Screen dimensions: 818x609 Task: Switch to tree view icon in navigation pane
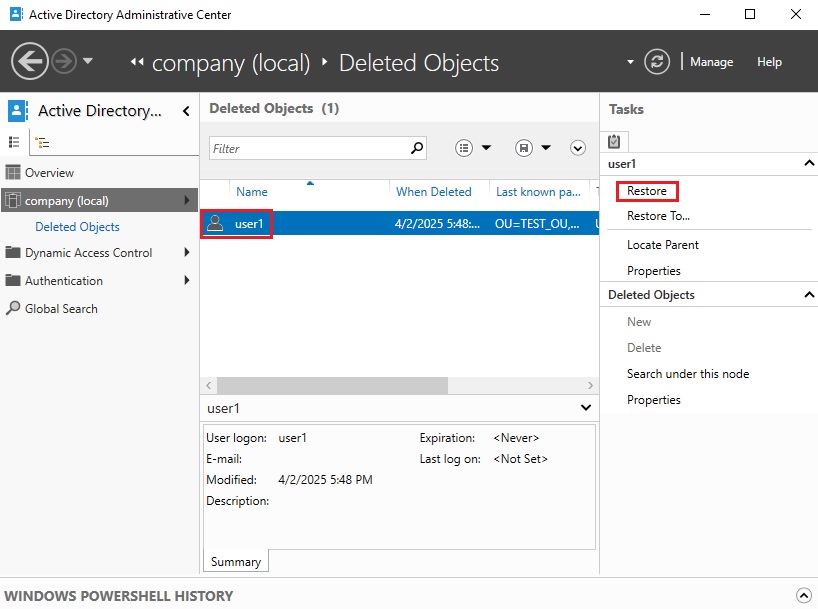41,143
